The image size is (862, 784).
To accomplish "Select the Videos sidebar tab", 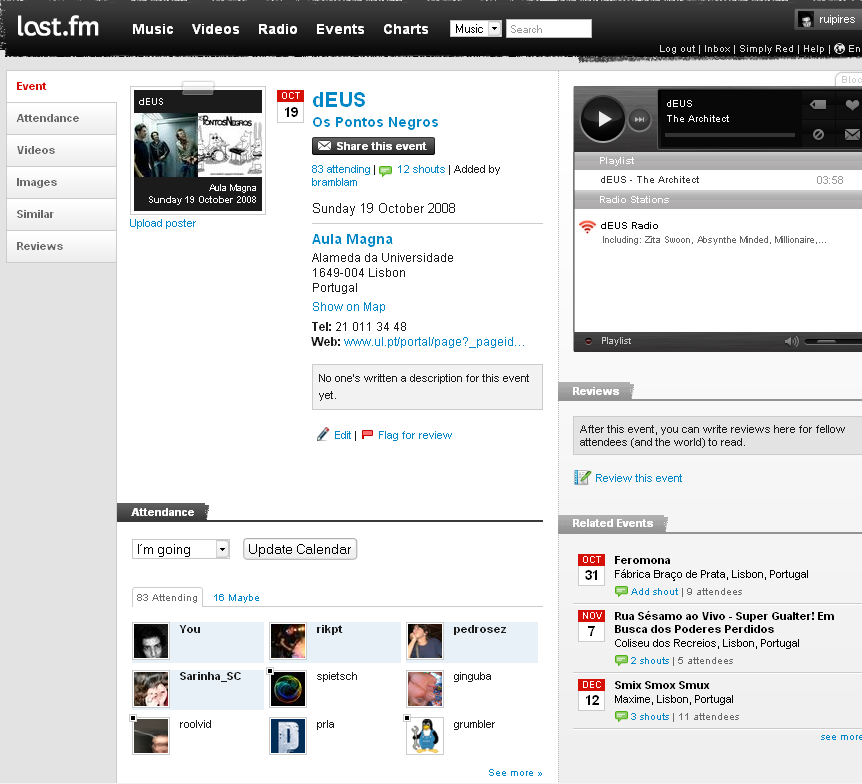I will (x=62, y=150).
